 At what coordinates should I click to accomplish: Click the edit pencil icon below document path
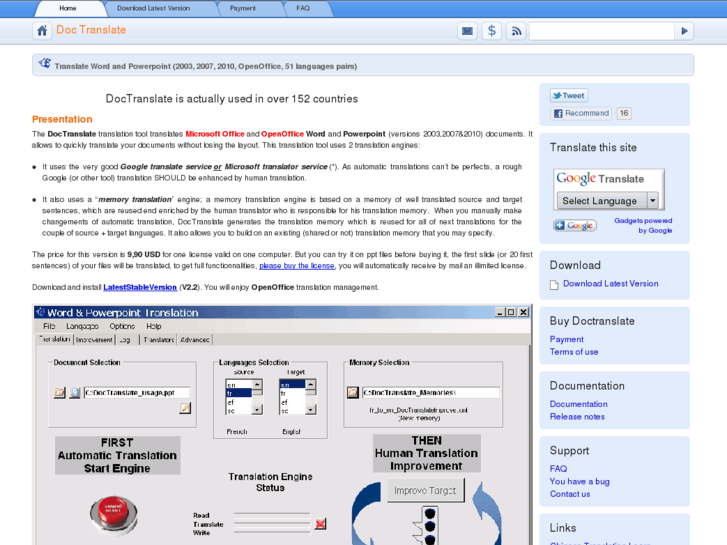tap(185, 408)
